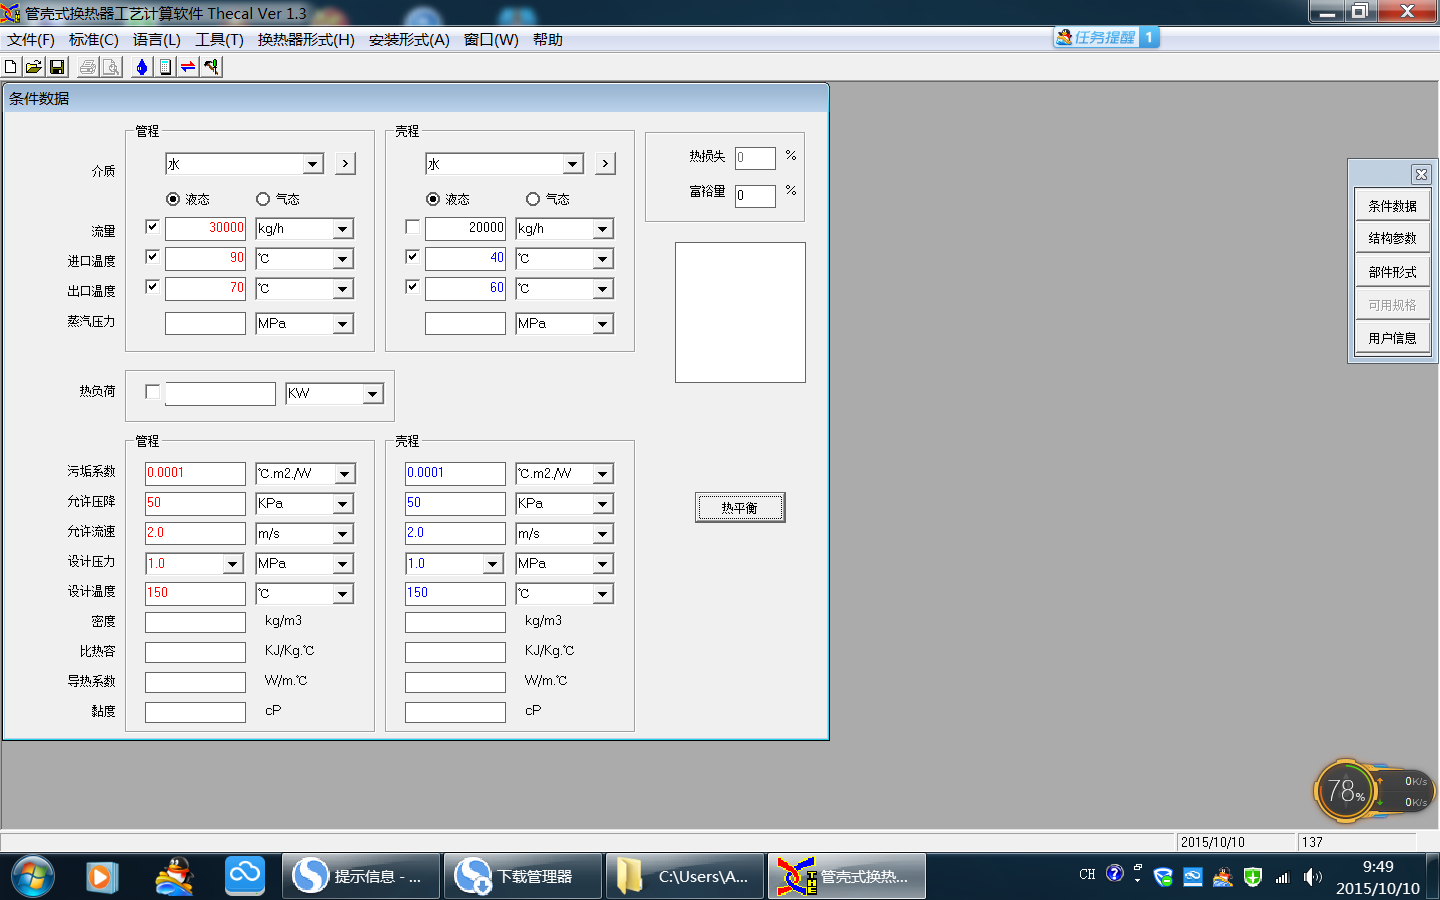Viewport: 1440px width, 900px height.
Task: Click the New file toolbar icon
Action: 11,67
